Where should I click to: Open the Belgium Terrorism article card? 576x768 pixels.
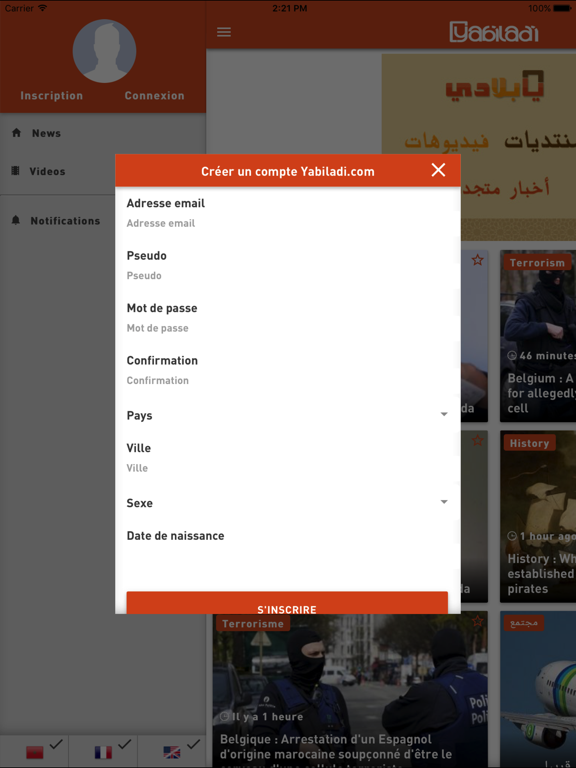pos(538,336)
